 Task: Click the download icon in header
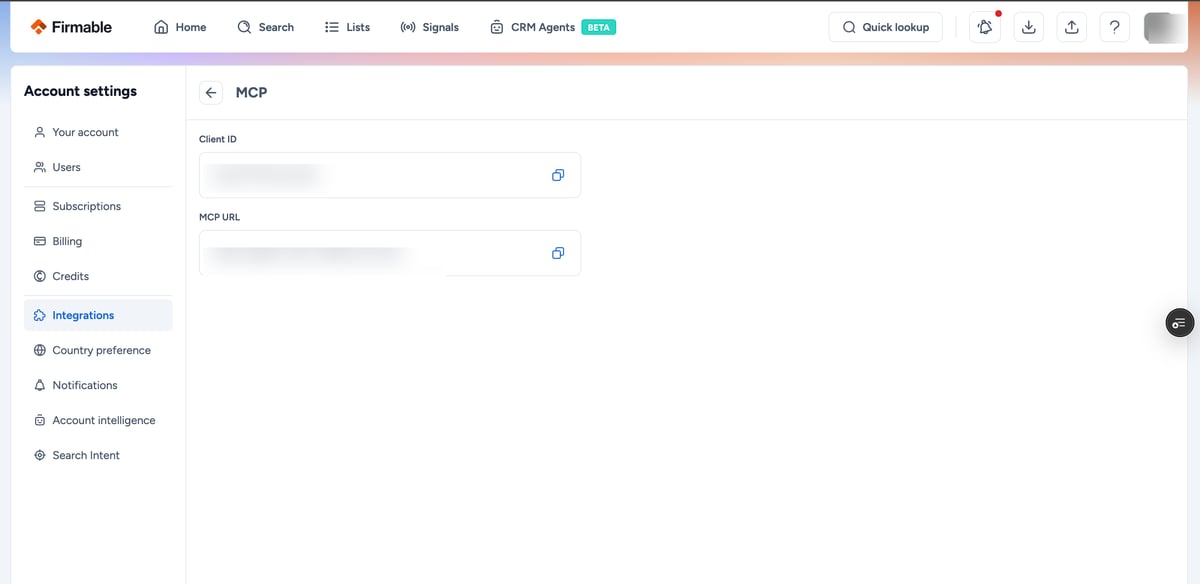(1028, 27)
